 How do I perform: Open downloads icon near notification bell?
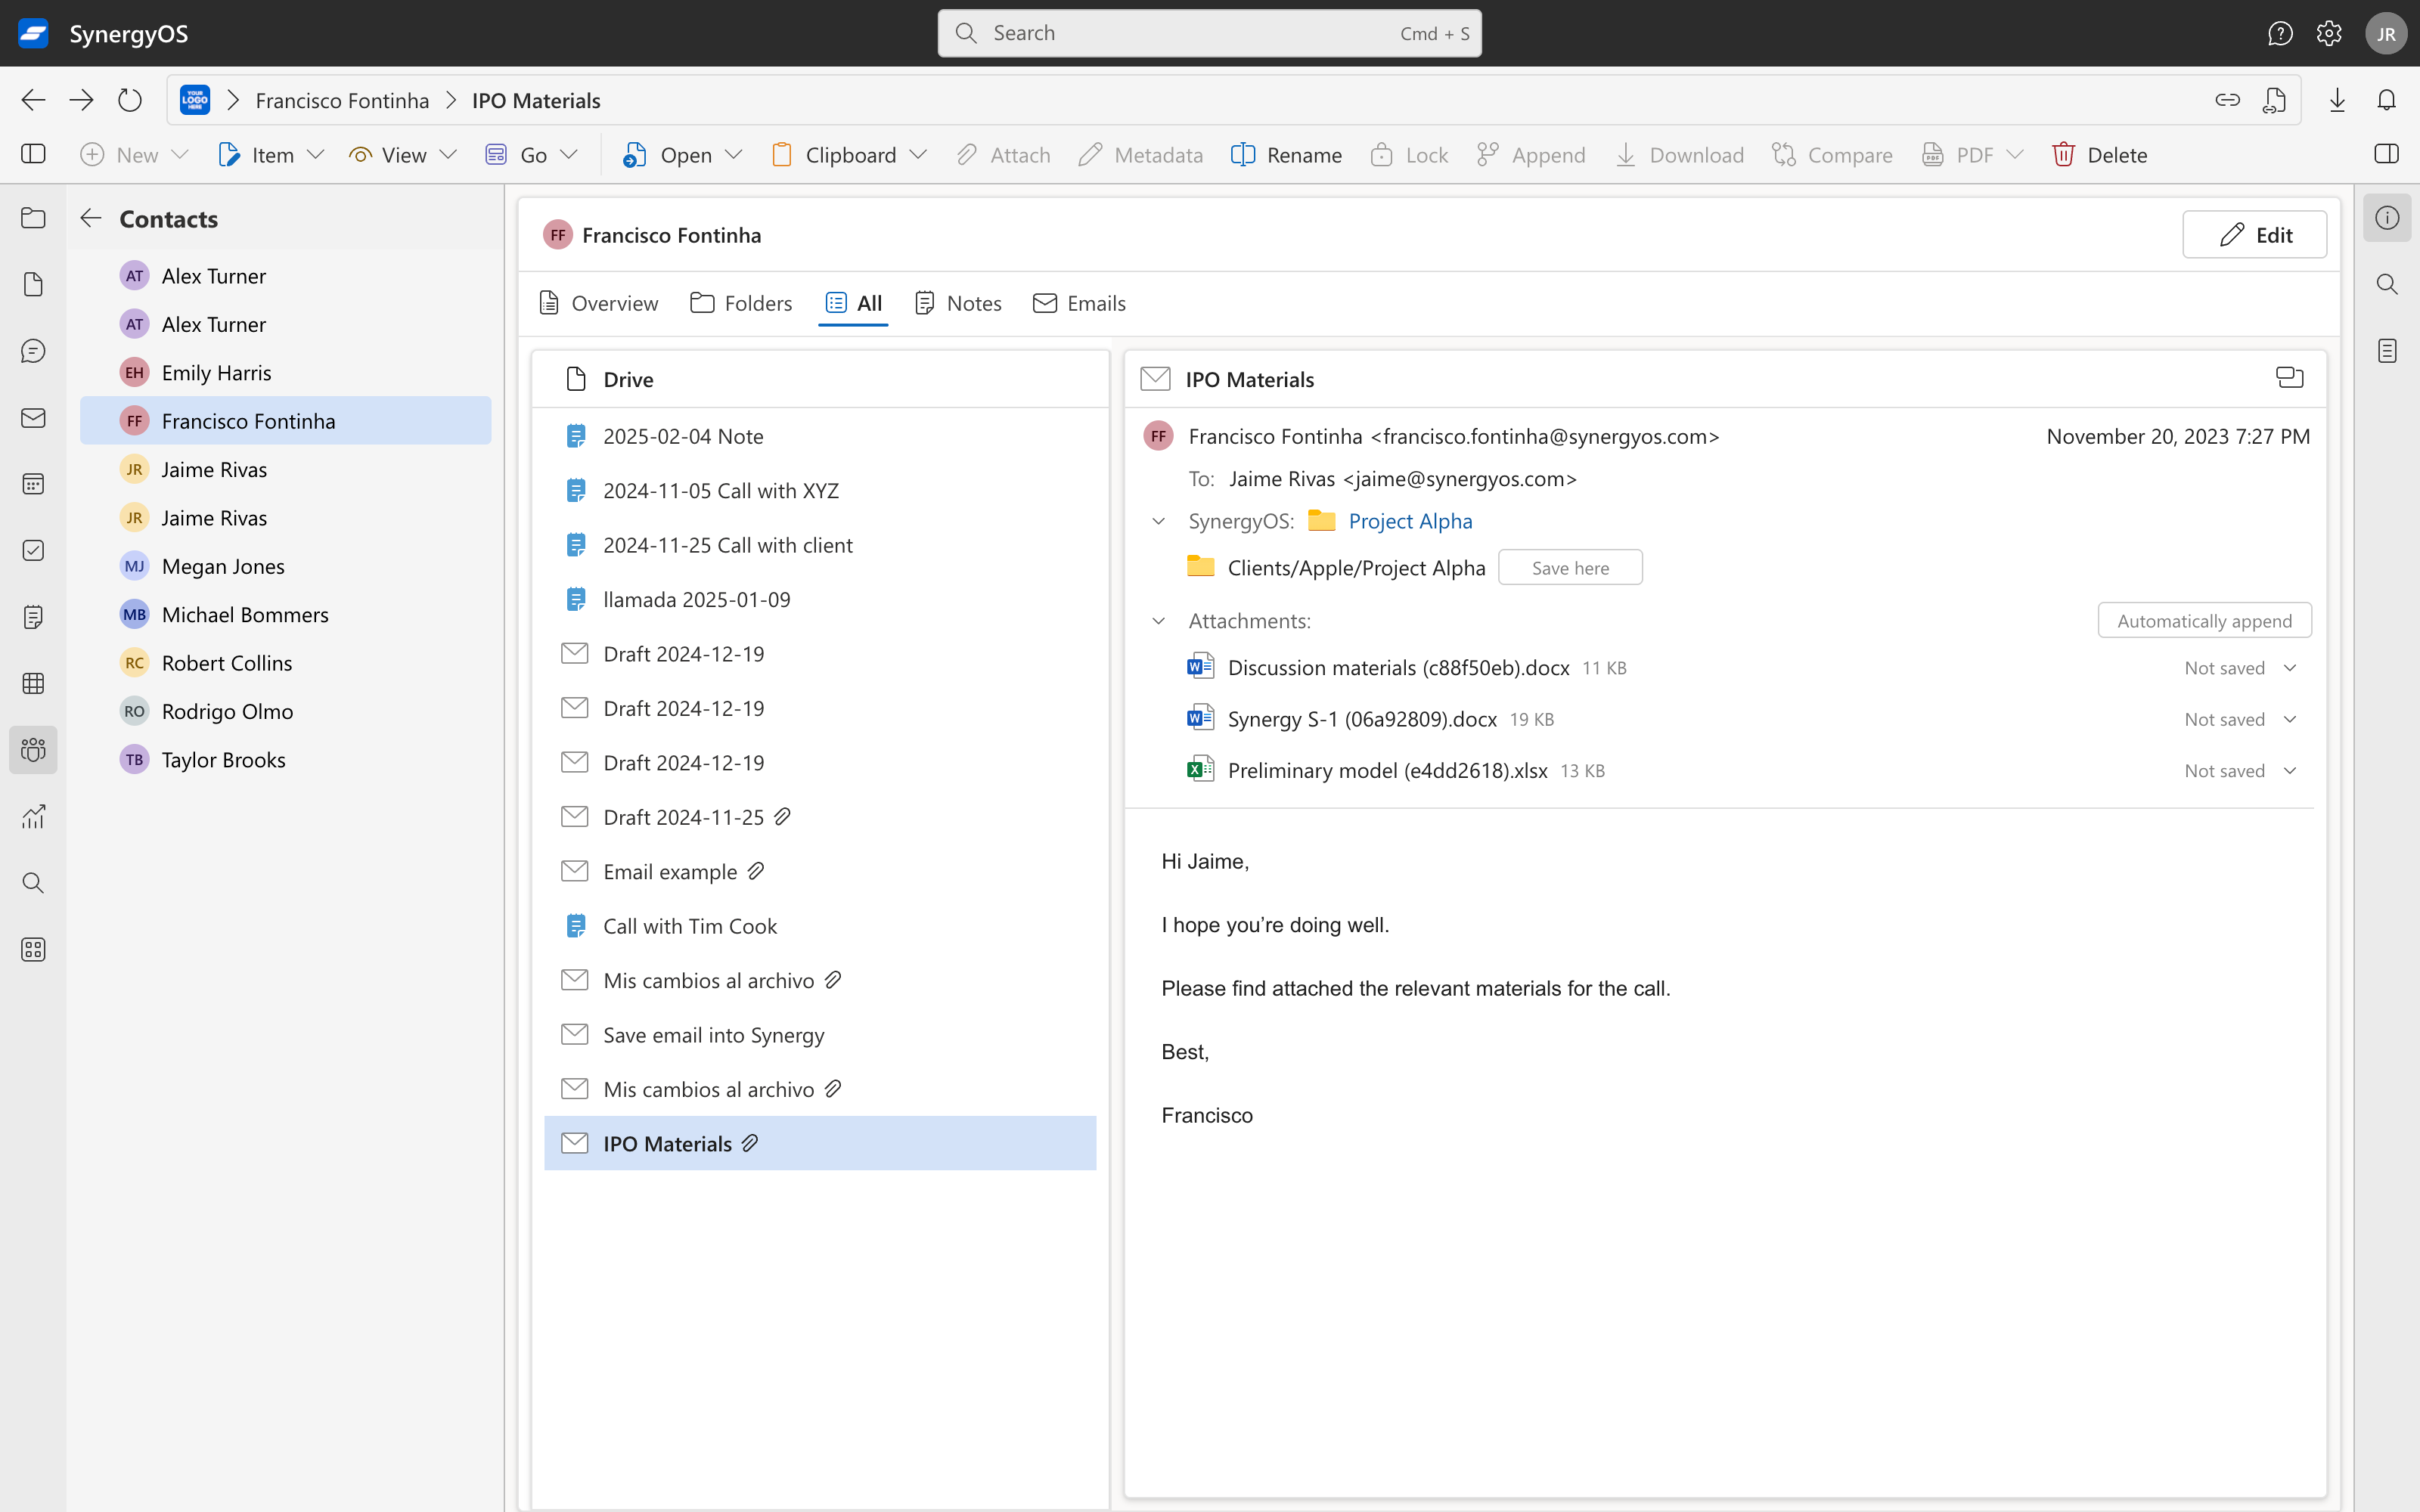coord(2337,100)
